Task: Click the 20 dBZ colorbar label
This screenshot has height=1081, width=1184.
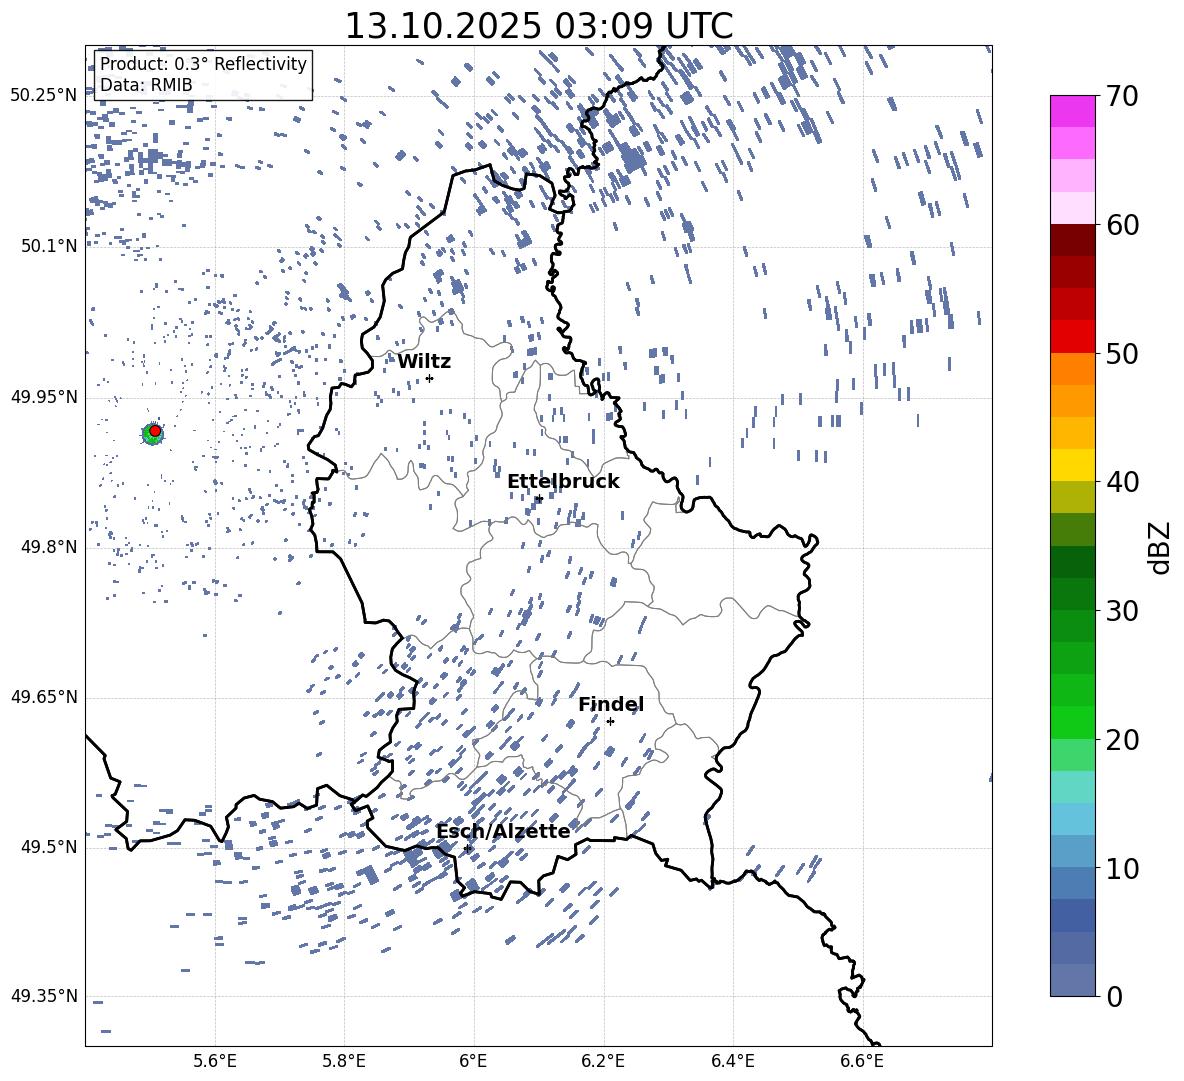Action: point(1121,739)
